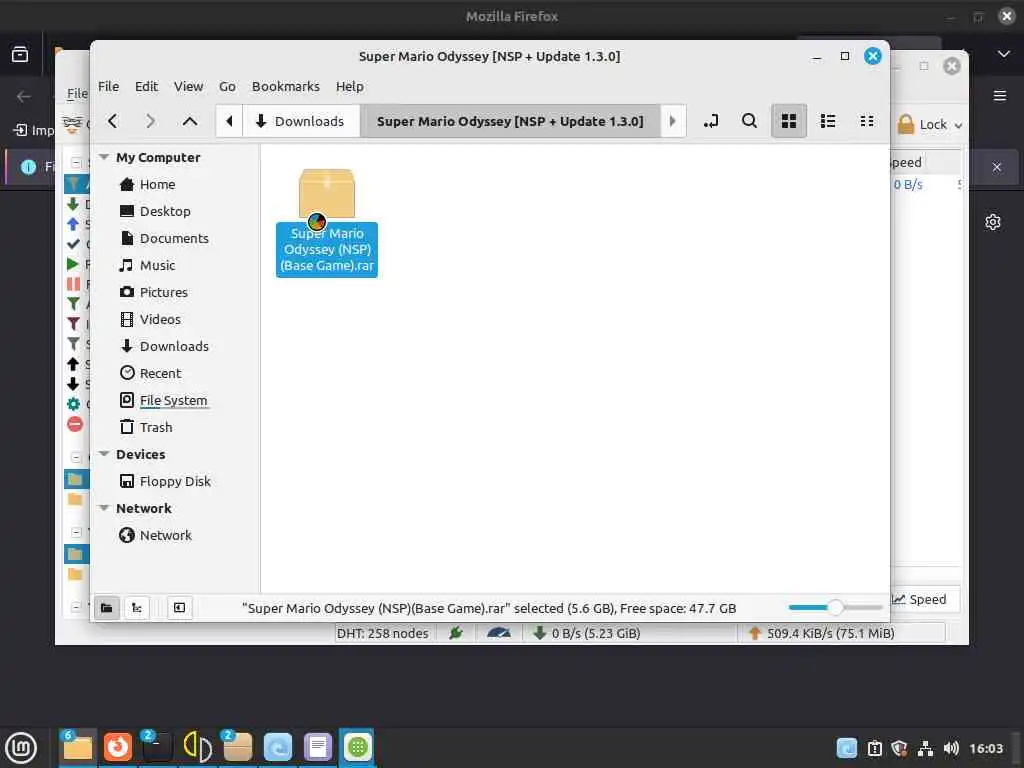The width and height of the screenshot is (1024, 768).
Task: Go back in Nemo file manager
Action: pyautogui.click(x=113, y=121)
